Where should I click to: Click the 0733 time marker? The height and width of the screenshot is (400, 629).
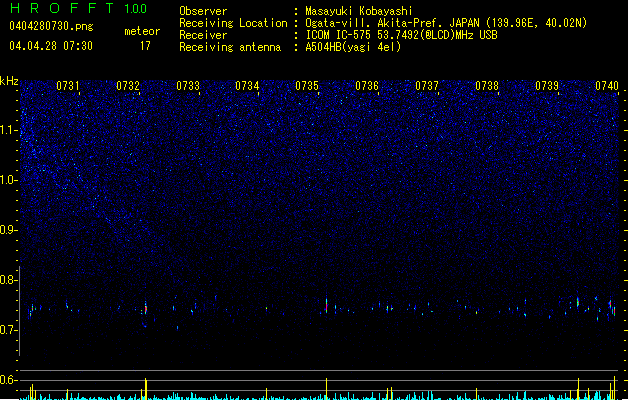pos(188,86)
